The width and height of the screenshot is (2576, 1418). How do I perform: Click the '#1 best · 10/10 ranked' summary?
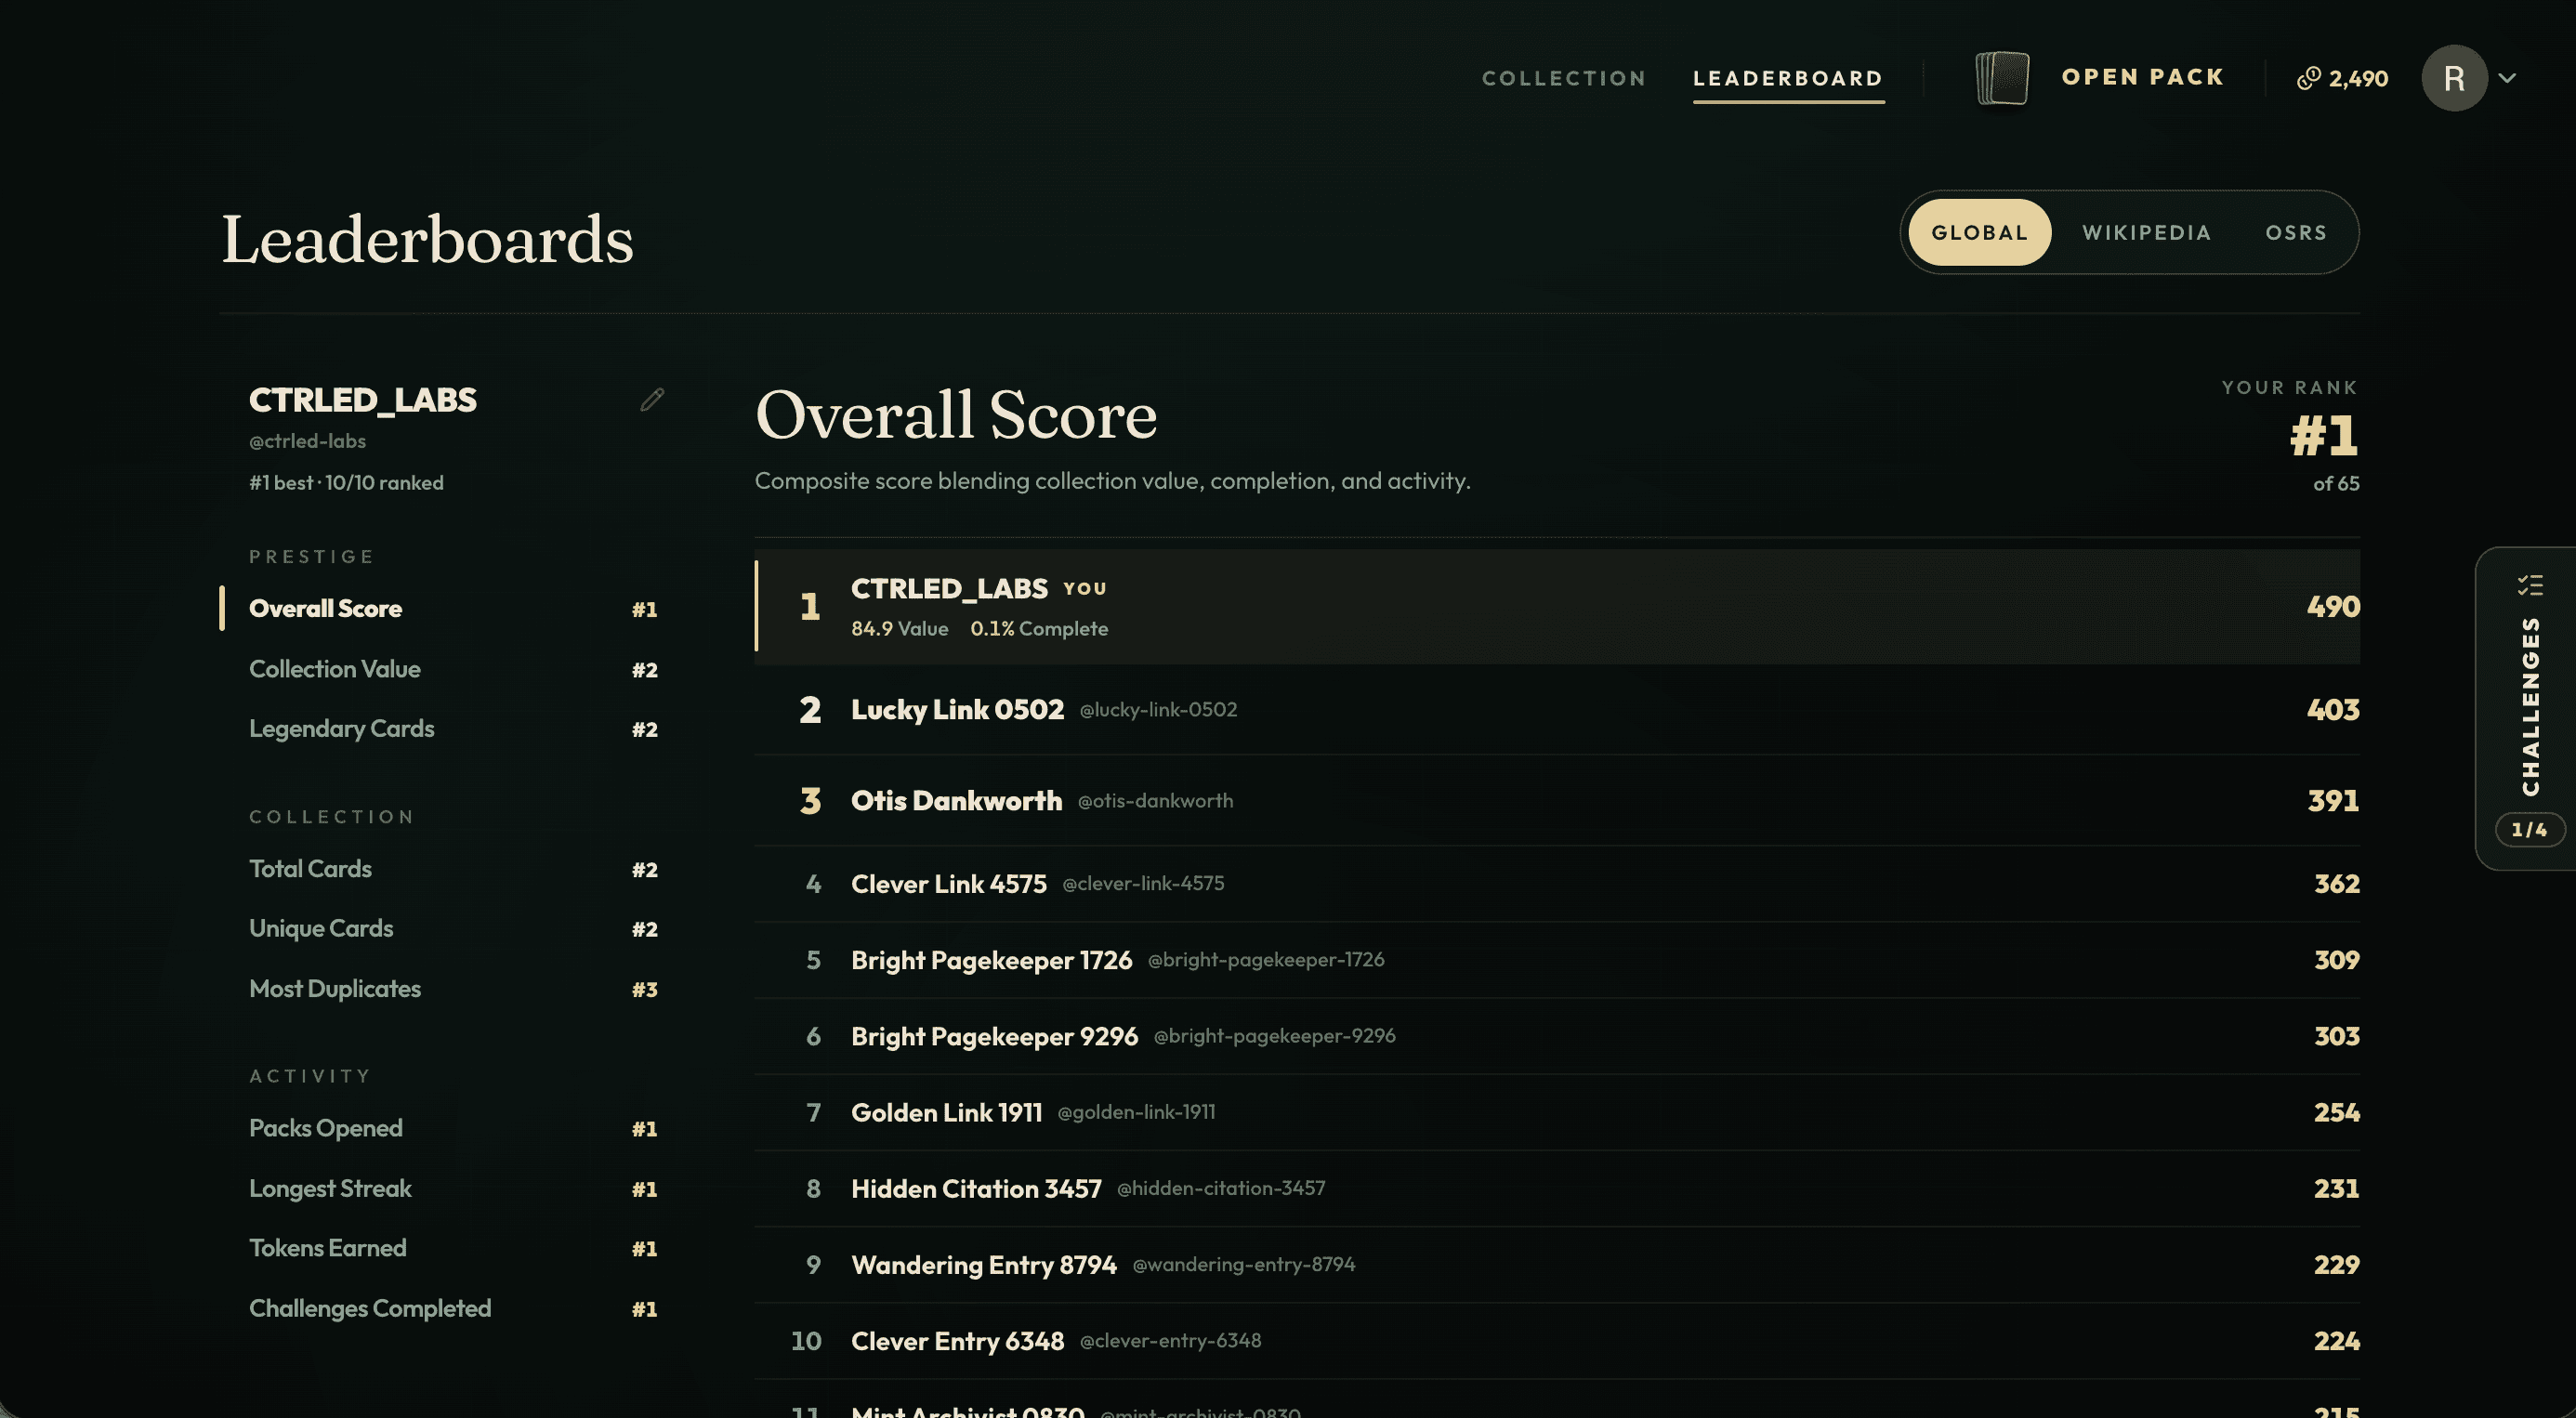[x=346, y=483]
